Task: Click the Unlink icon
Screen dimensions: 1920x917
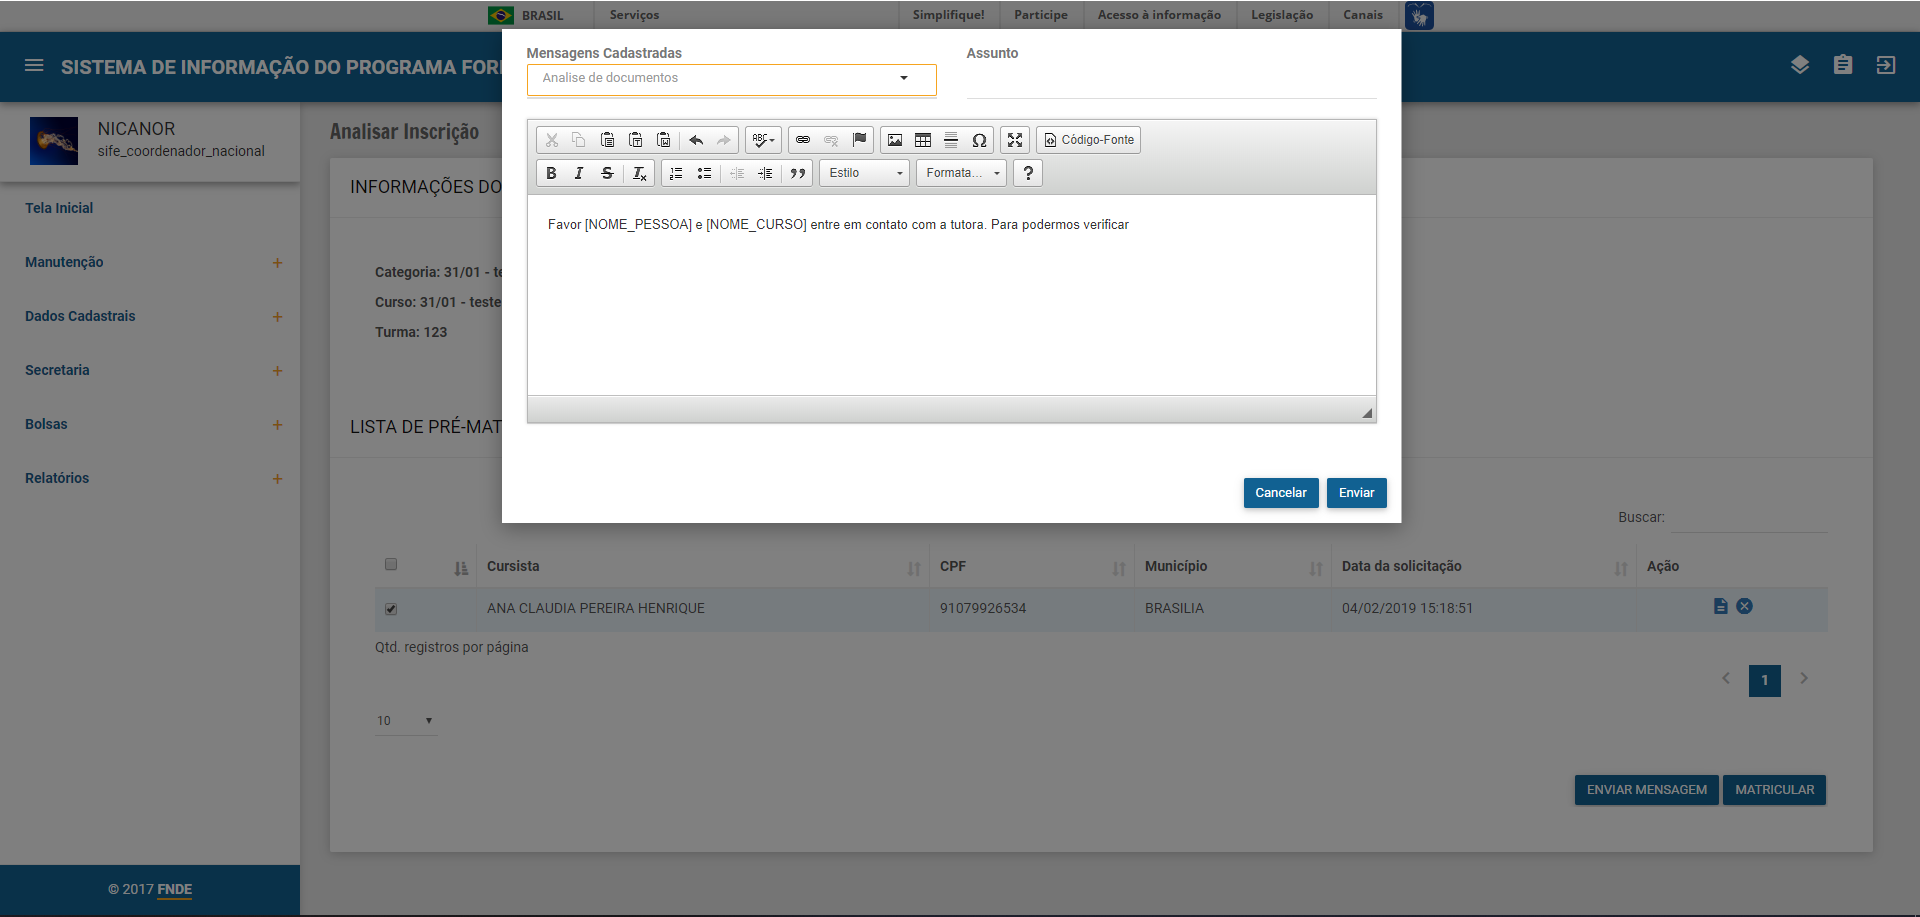Action: point(831,140)
